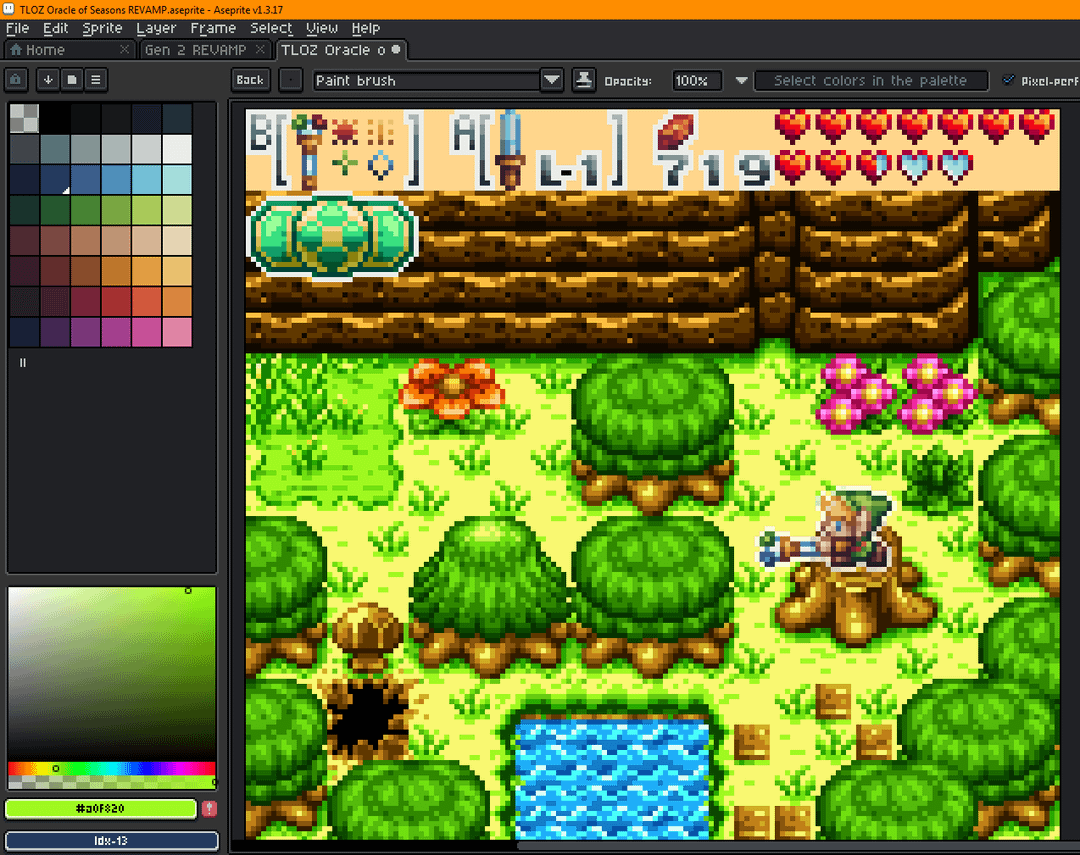Open the Sprite menu
Viewport: 1080px width, 855px height.
click(102, 28)
